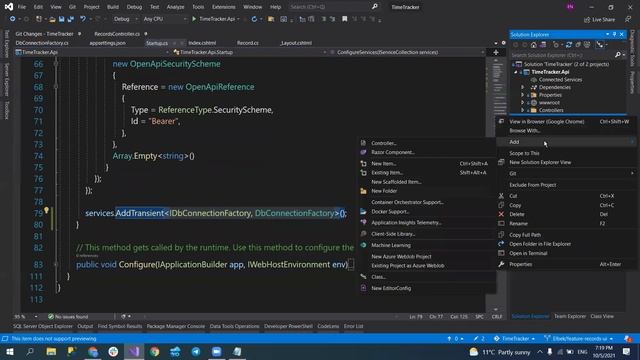Open the Build menu
This screenshot has width=640, height=360.
click(x=113, y=7)
